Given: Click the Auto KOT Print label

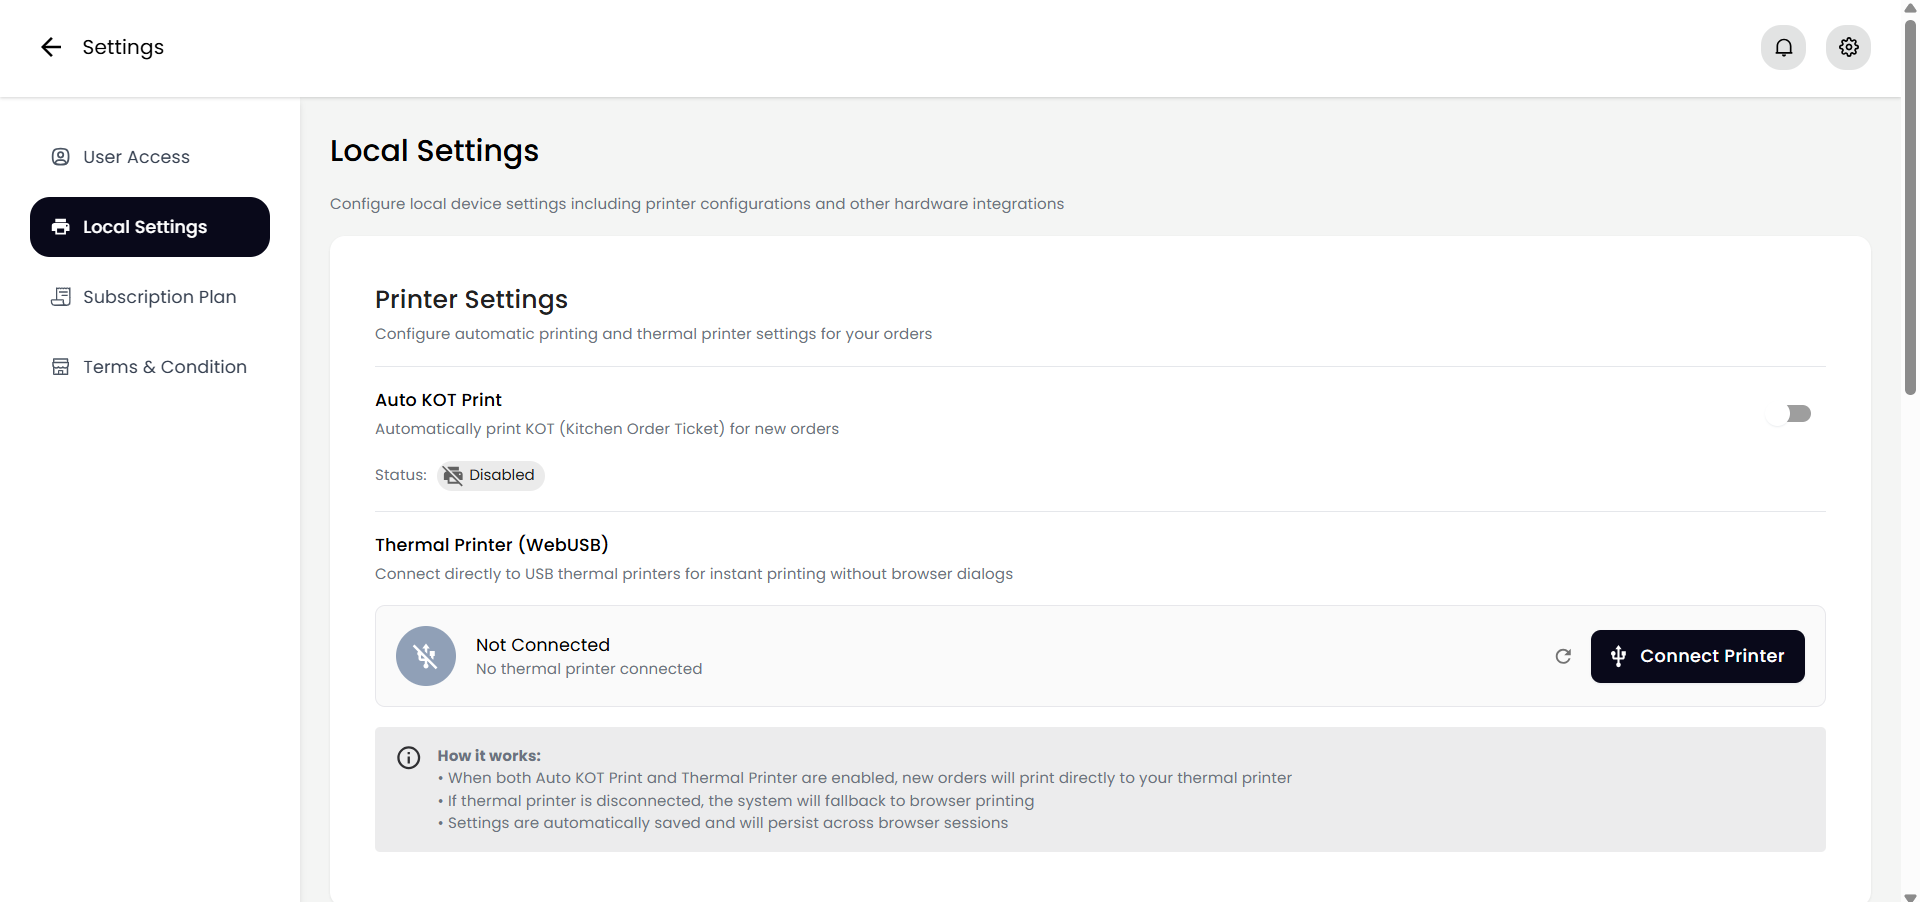Looking at the screenshot, I should coord(438,400).
